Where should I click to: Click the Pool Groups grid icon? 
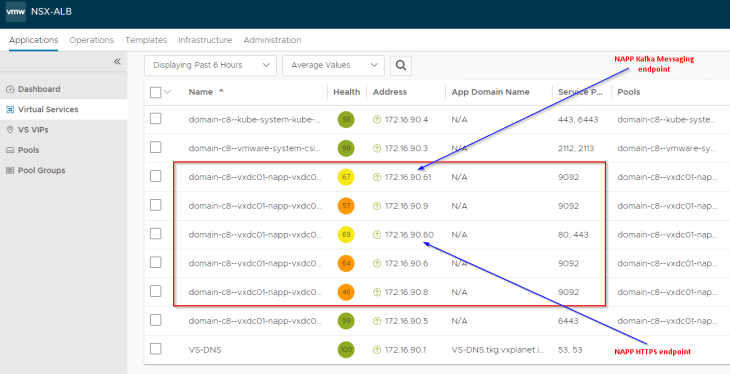point(10,170)
